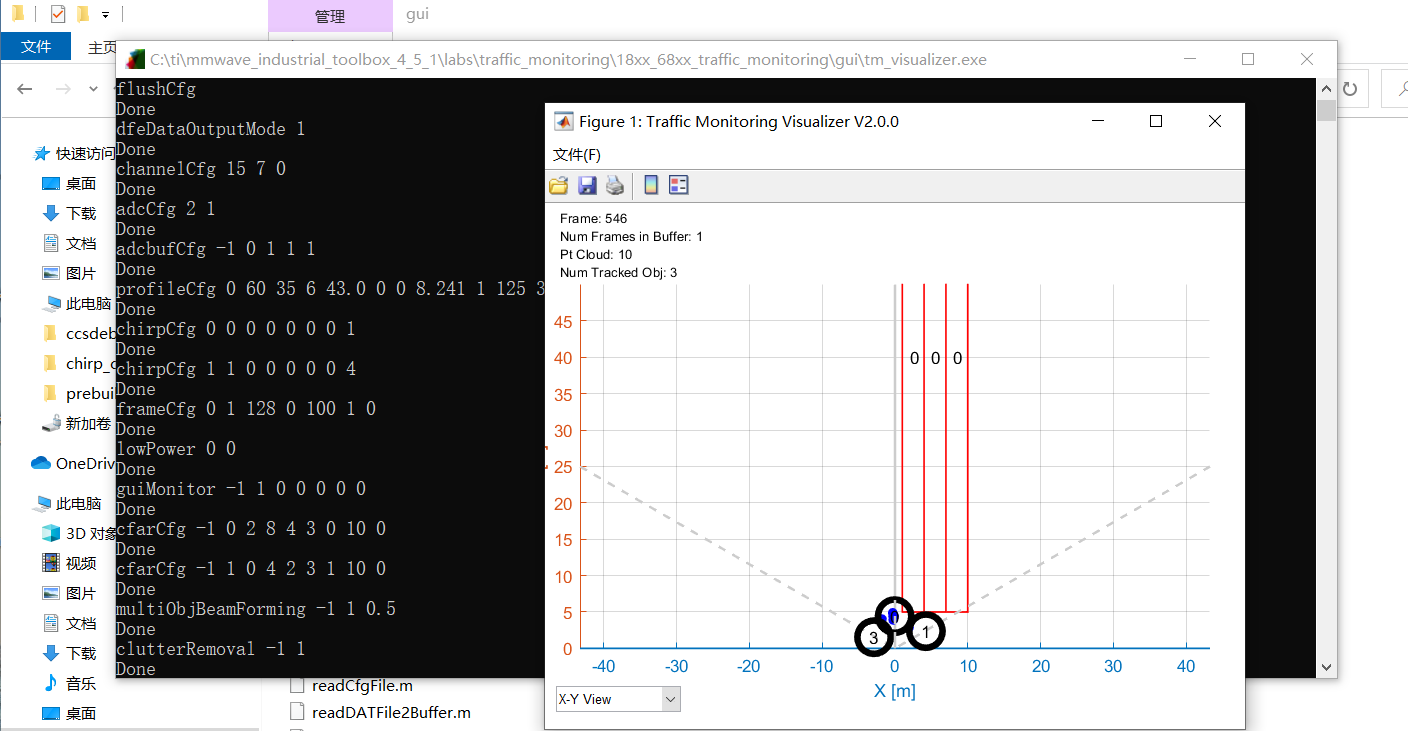Click the MATLAB logo icon in Figure 1 title bar

[564, 121]
